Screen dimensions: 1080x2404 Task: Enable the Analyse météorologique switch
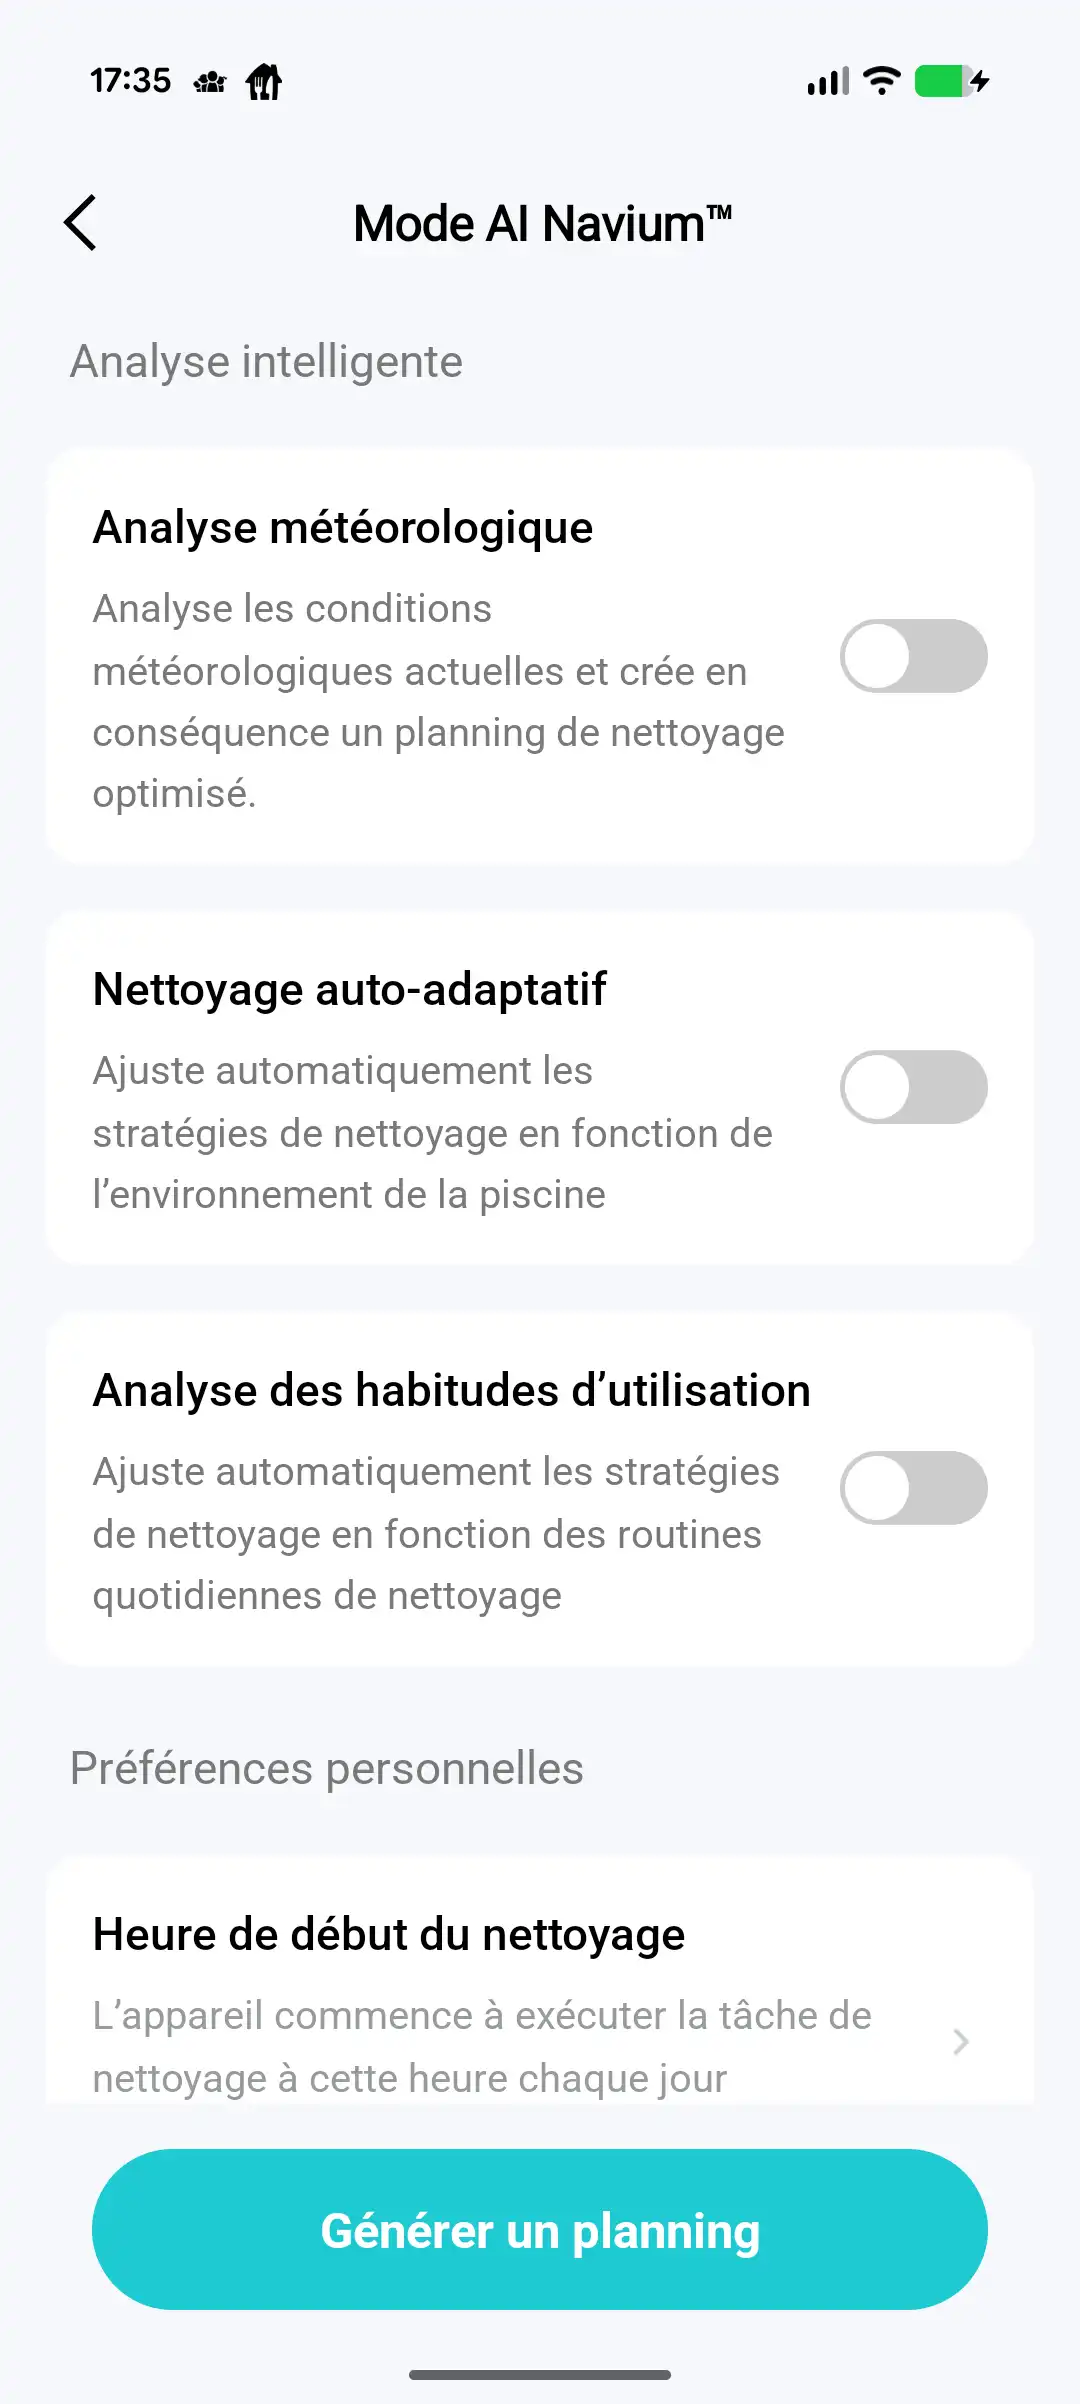click(x=913, y=656)
